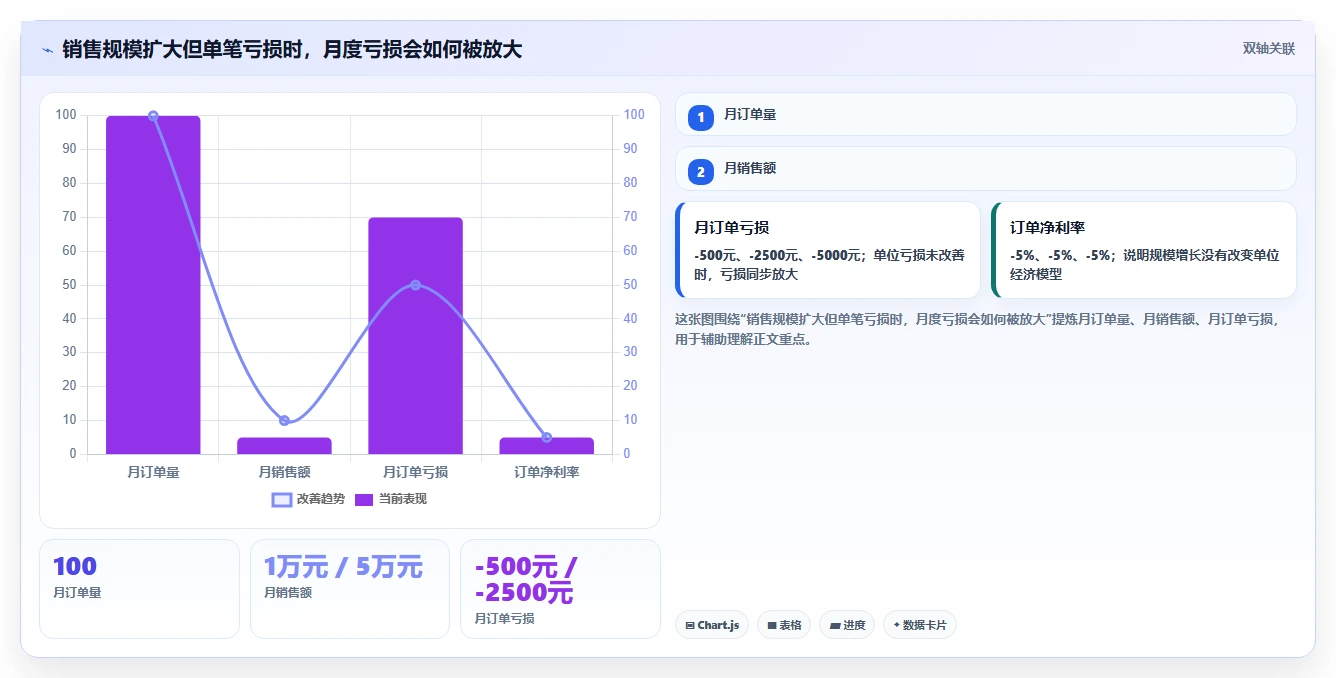Click the line point above 月销售额
Screen dimensions: 1336x678
[x=284, y=420]
